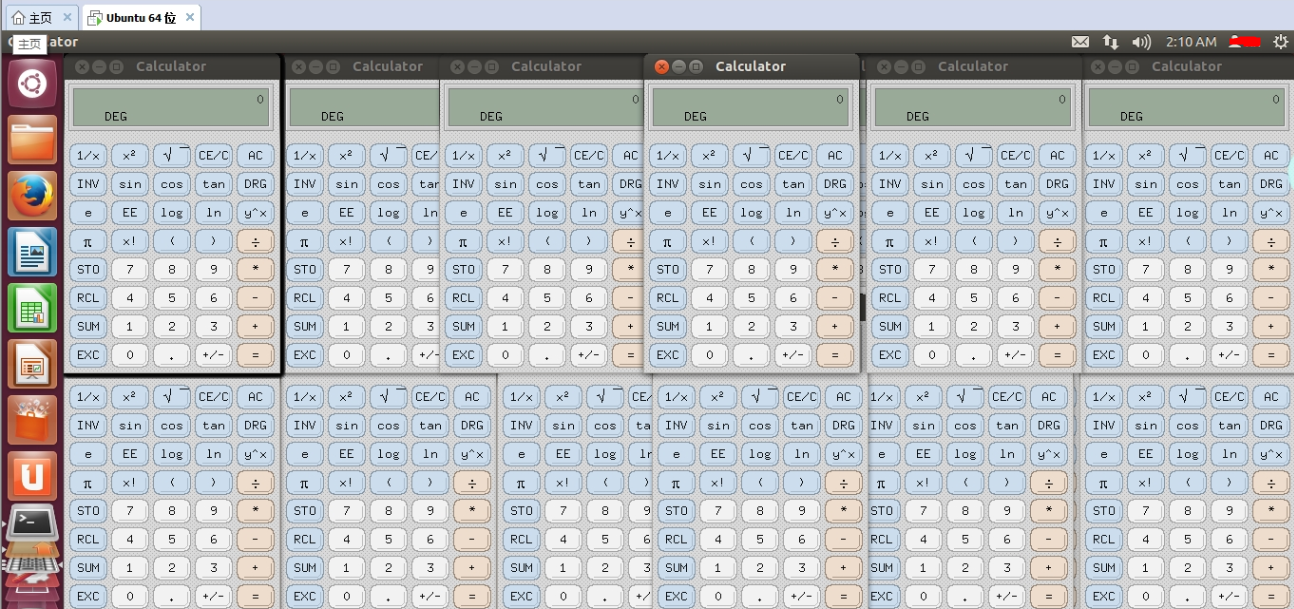Open LibreOffice Writer from the dock
Image resolution: width=1294 pixels, height=609 pixels.
pyautogui.click(x=32, y=251)
